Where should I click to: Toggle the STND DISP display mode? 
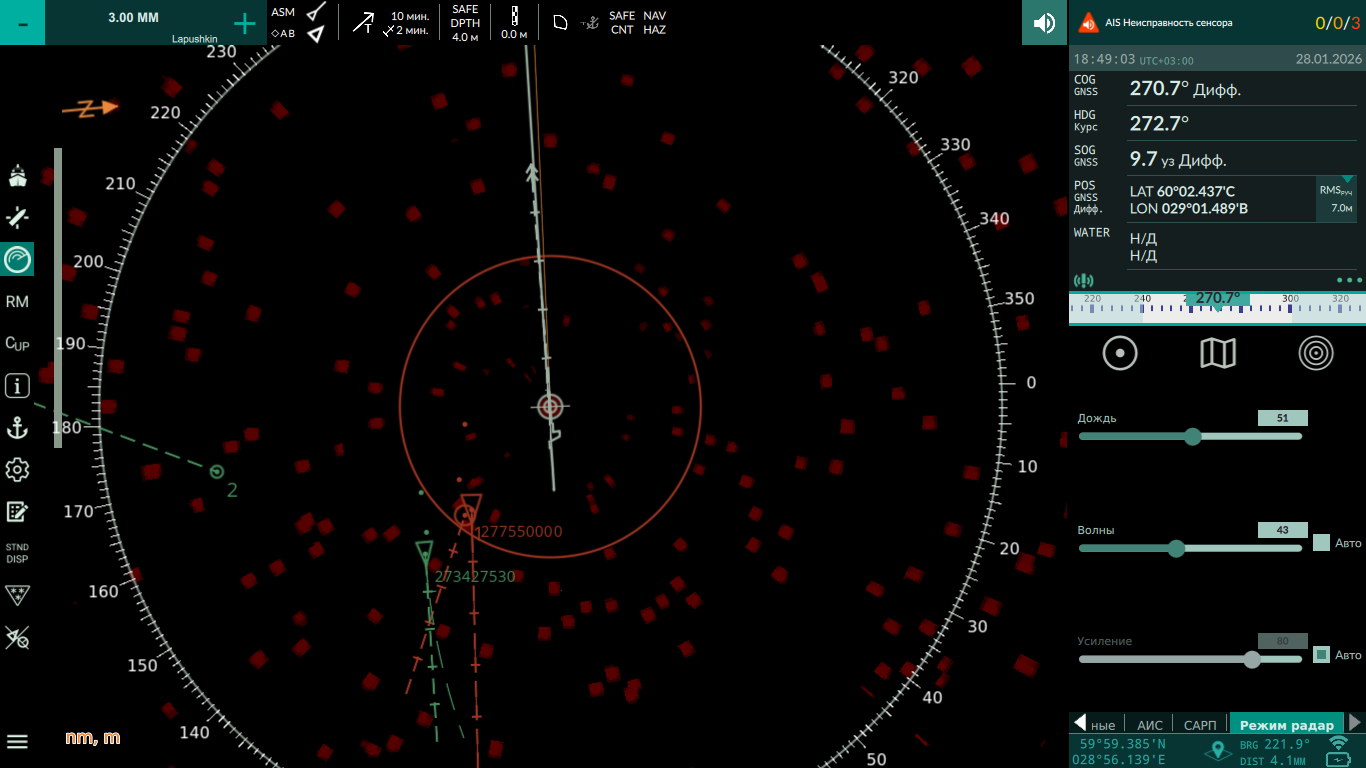point(17,553)
